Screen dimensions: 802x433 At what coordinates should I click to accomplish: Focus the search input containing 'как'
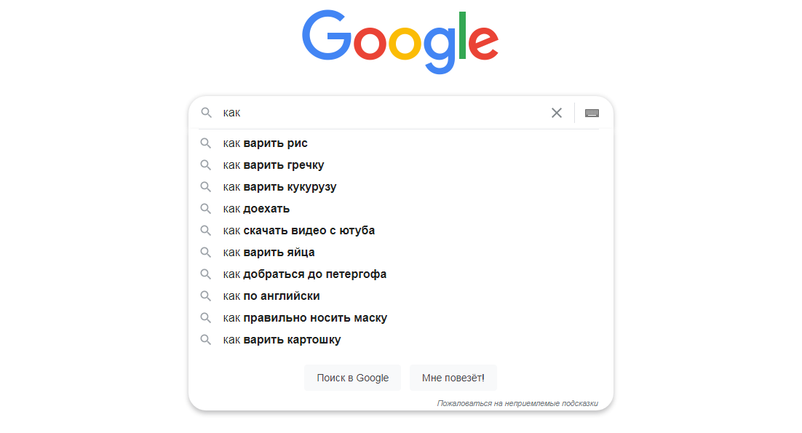point(380,113)
